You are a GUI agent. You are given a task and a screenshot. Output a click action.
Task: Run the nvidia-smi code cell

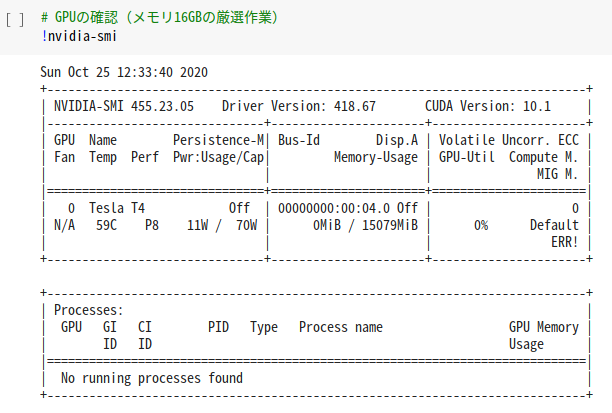[x=15, y=19]
